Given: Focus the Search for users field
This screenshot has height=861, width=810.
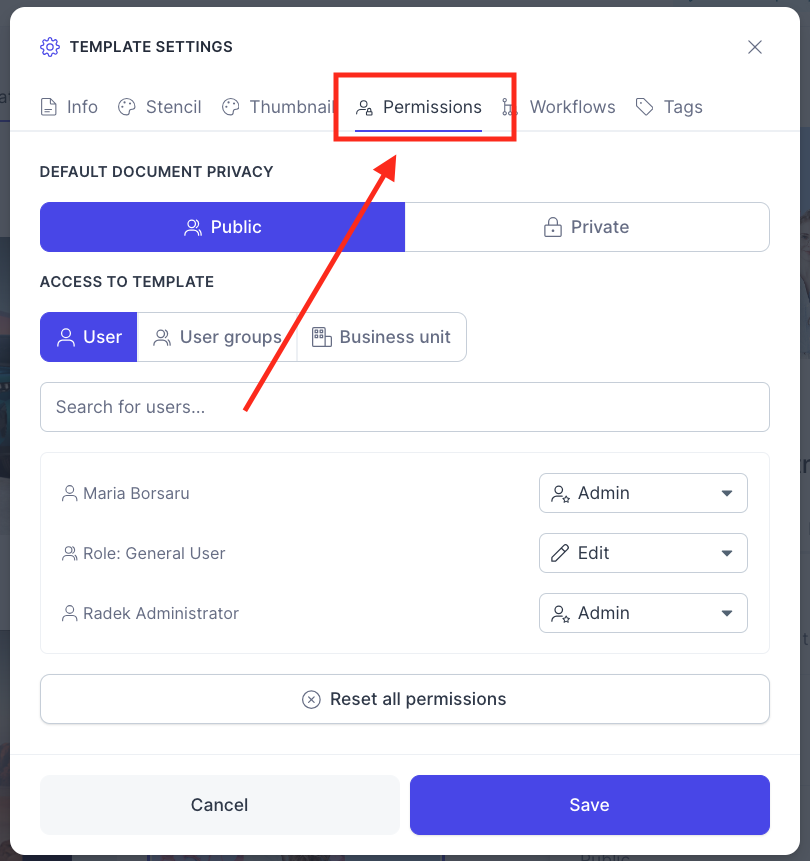Looking at the screenshot, I should [405, 407].
